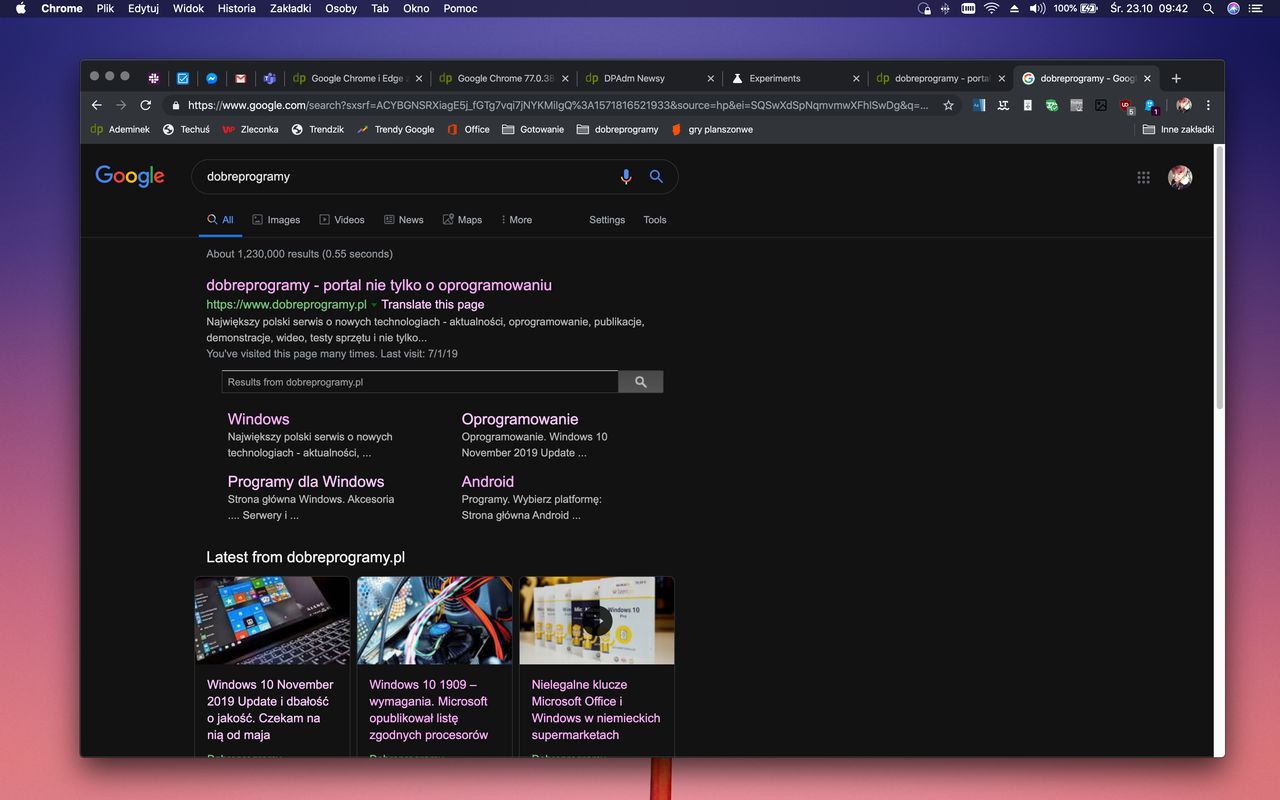Open the Zakładki menu in menu bar
This screenshot has width=1280, height=800.
tap(290, 8)
